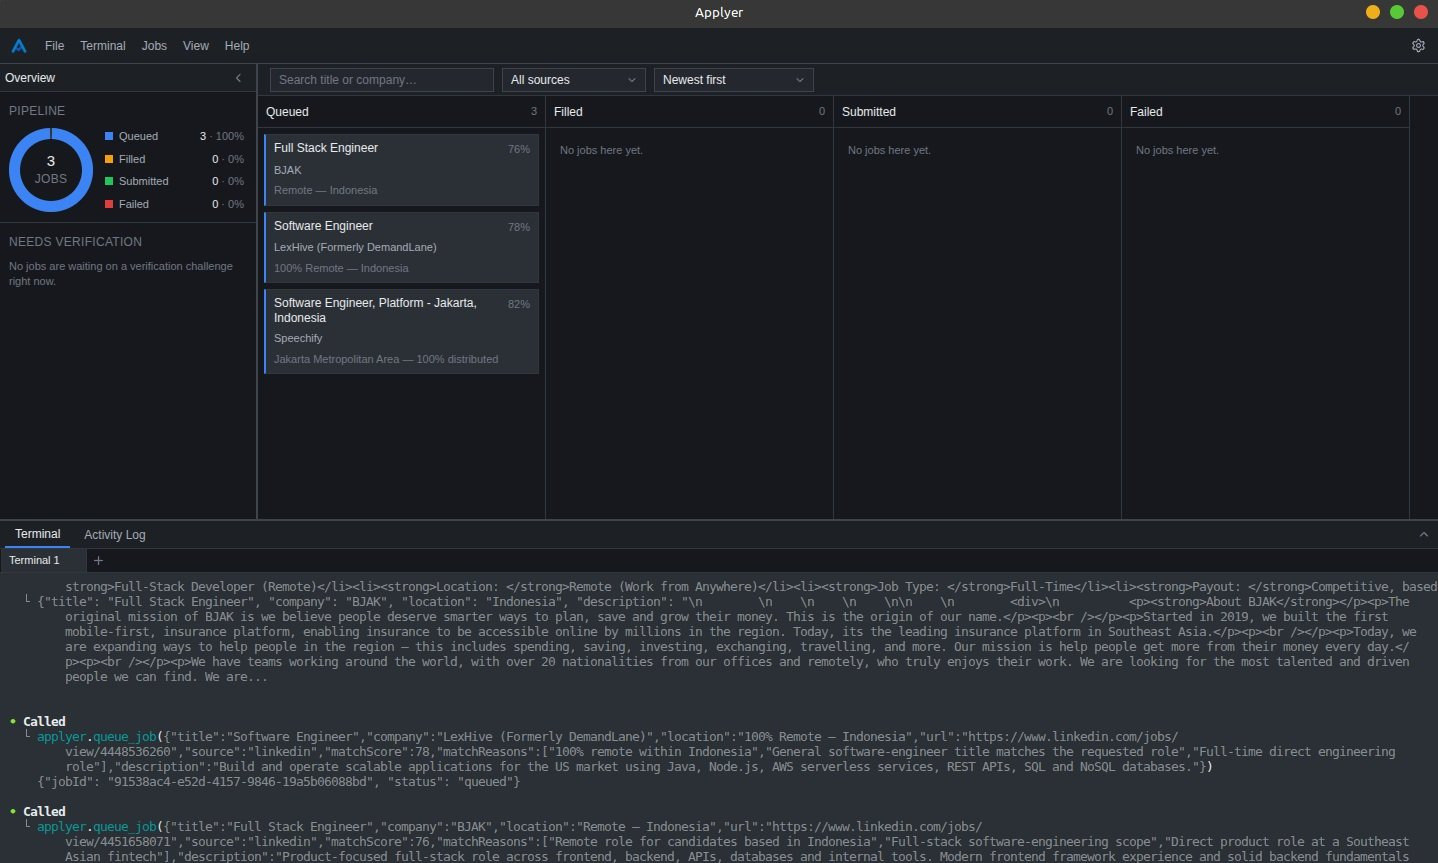Collapse the bottom terminal panel with the caret
1438x863 pixels.
click(1423, 535)
